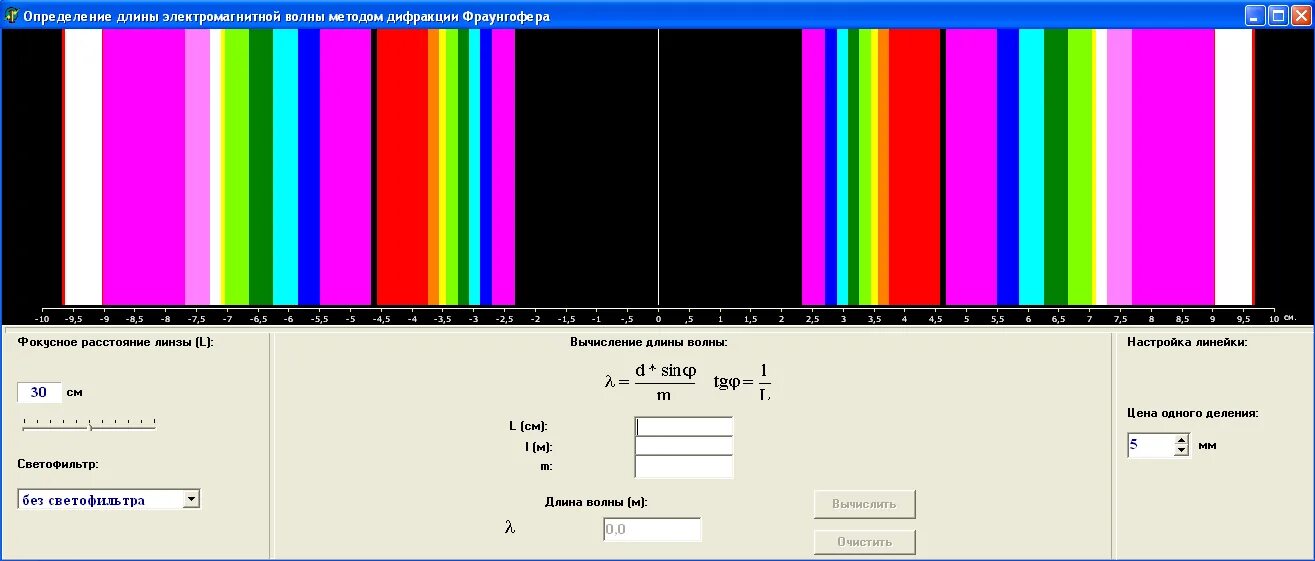
Task: Minimize the Fraunhofer diffraction window
Action: [1255, 16]
